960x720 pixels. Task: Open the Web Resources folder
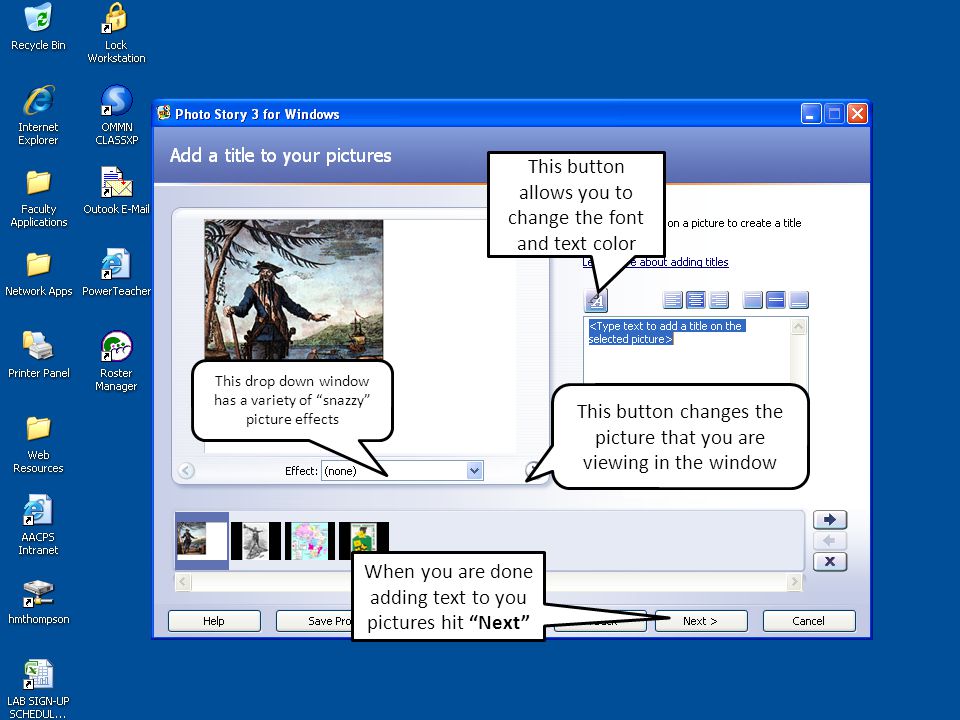(38, 444)
